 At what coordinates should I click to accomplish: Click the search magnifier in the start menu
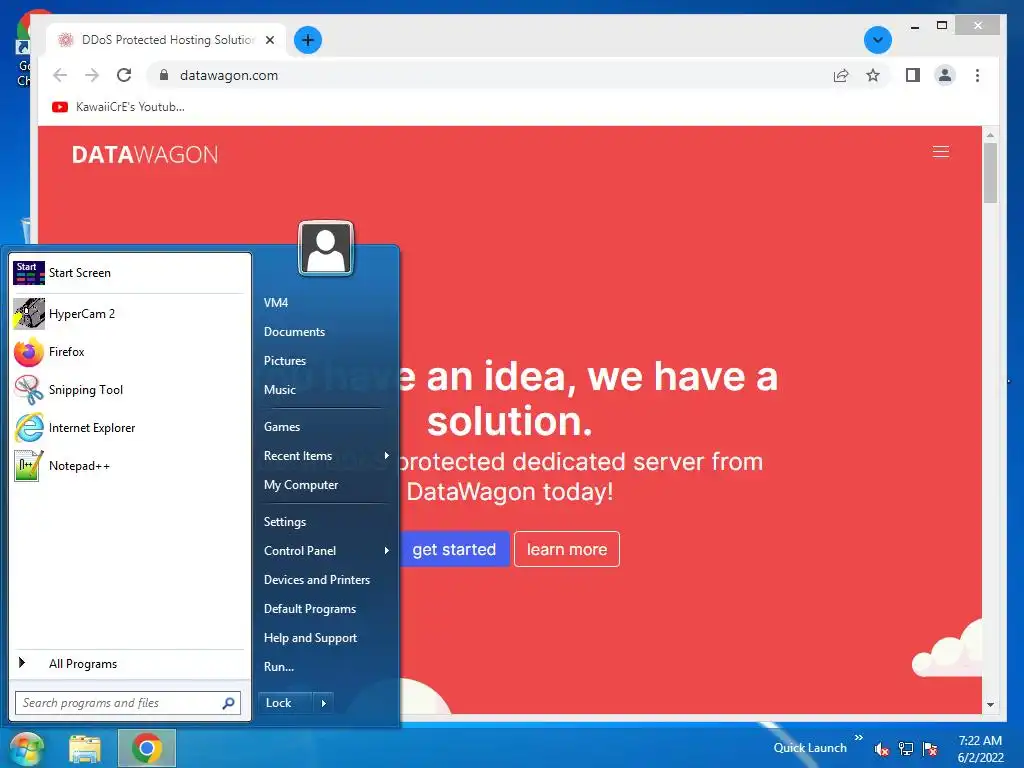click(x=229, y=703)
